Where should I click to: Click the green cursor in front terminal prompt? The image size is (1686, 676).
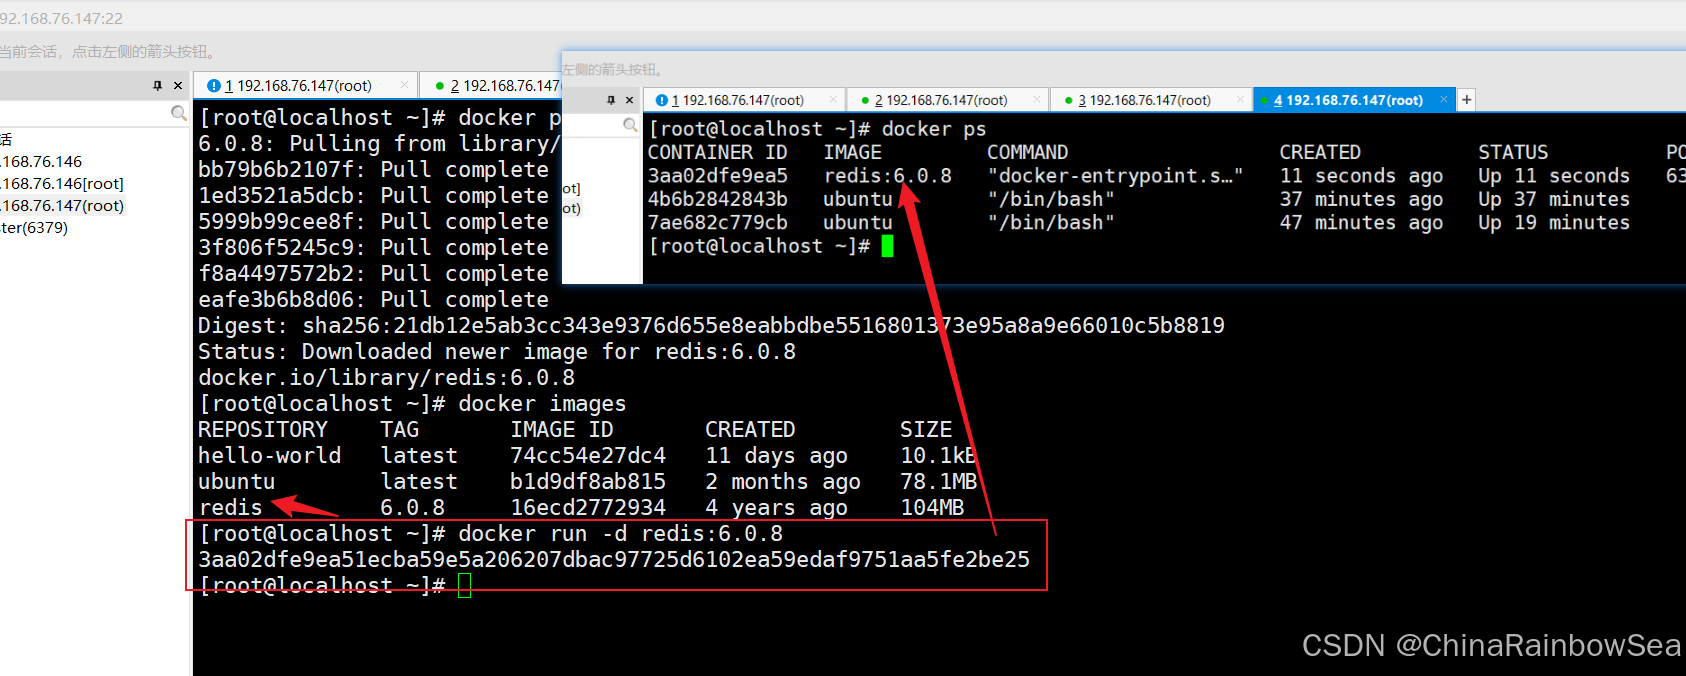(x=887, y=246)
